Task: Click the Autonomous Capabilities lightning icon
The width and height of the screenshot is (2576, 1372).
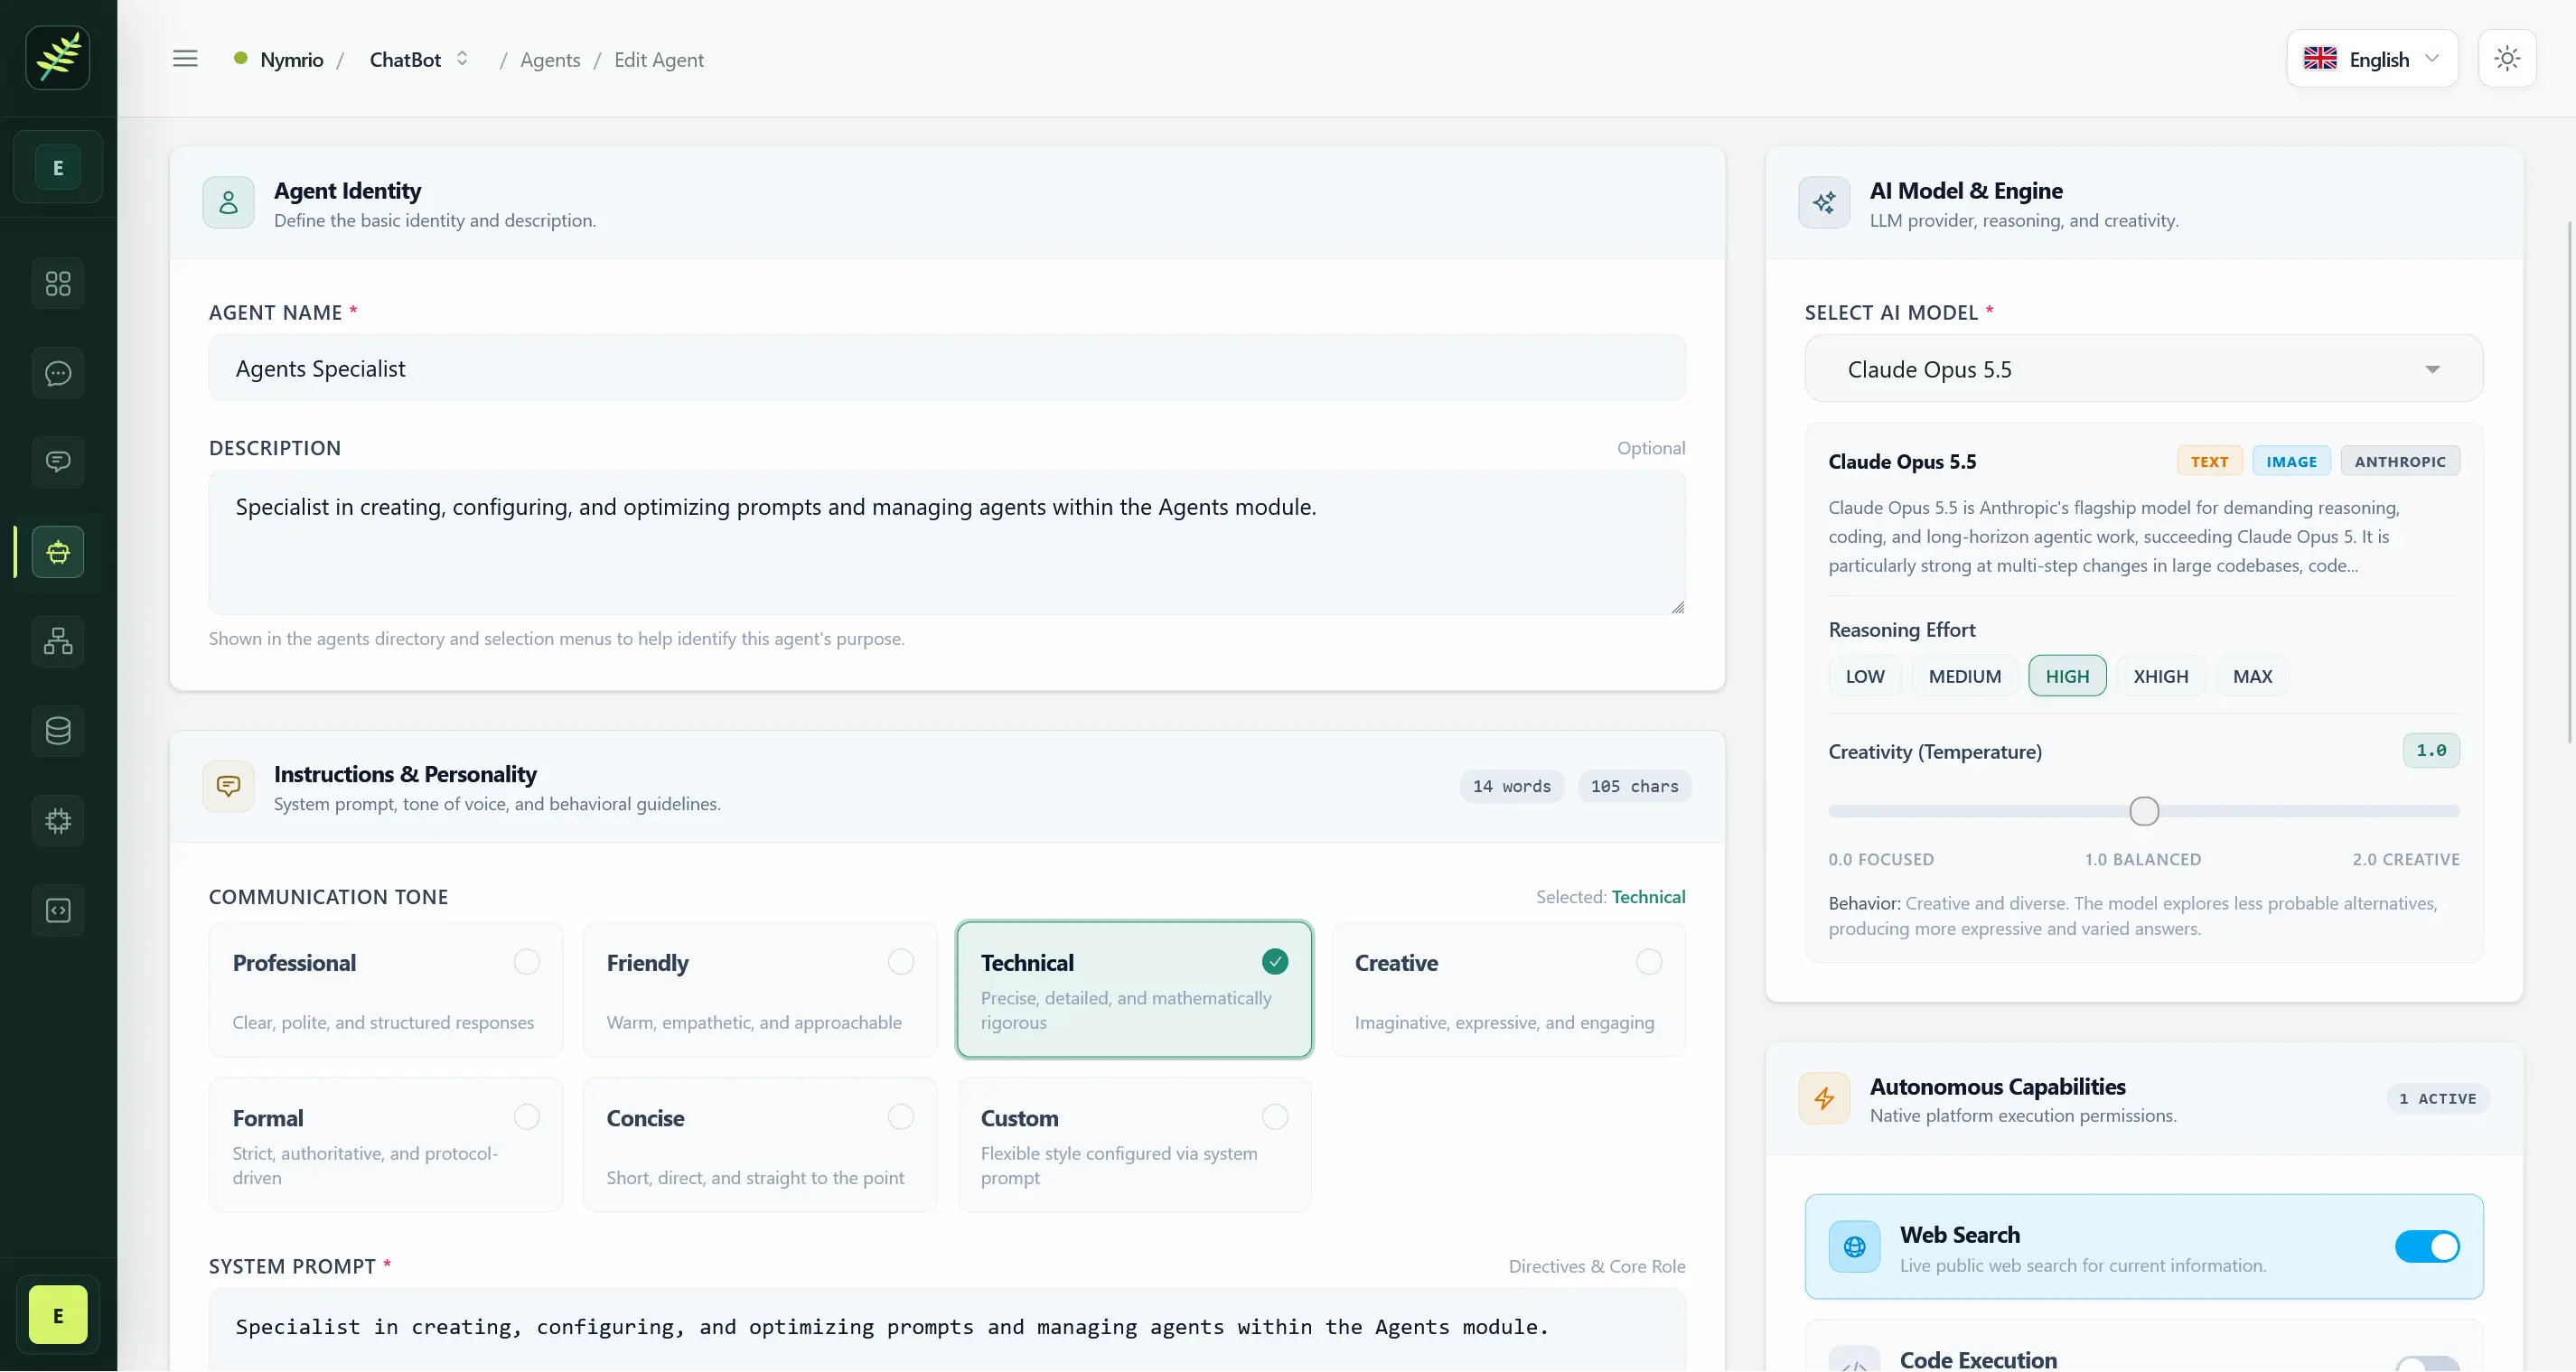Action: click(1824, 1099)
